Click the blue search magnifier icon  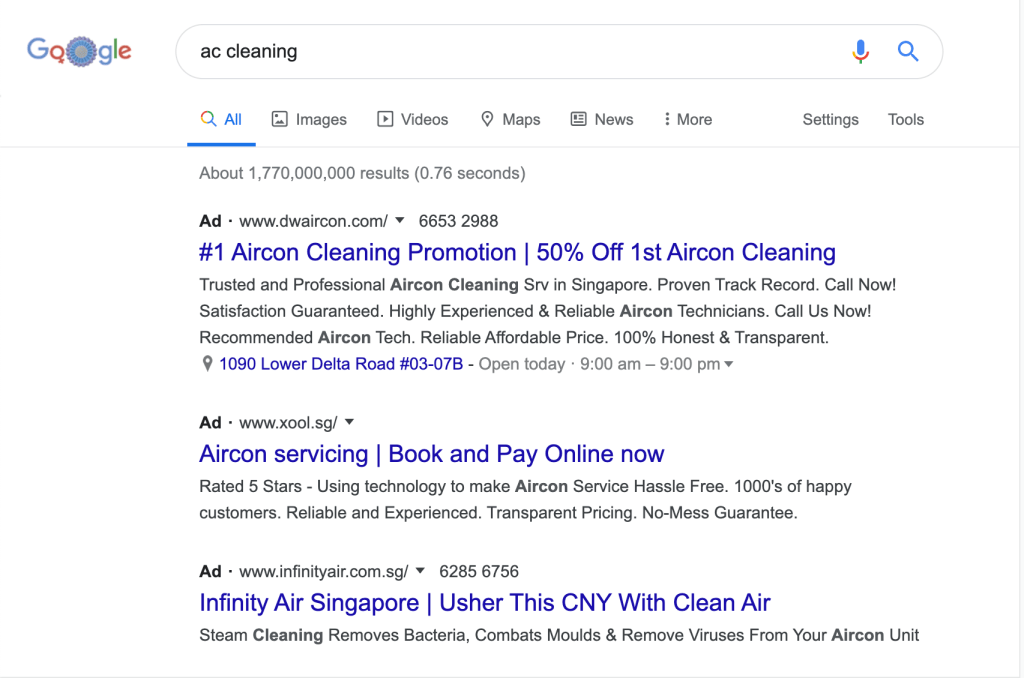pos(908,51)
